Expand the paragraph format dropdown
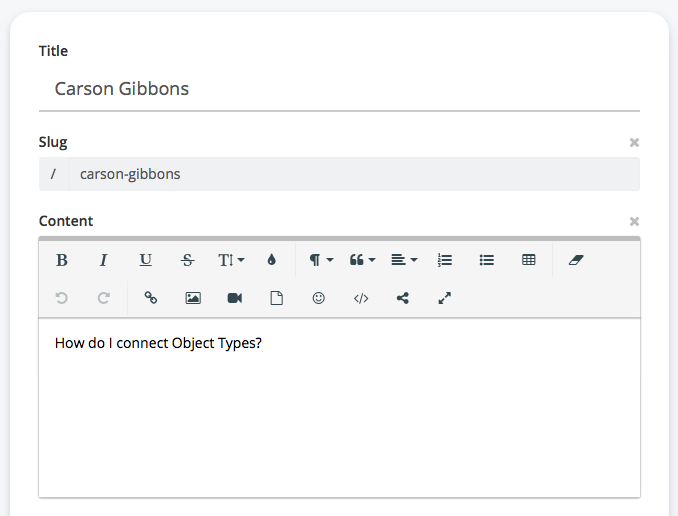The height and width of the screenshot is (516, 678). point(321,260)
